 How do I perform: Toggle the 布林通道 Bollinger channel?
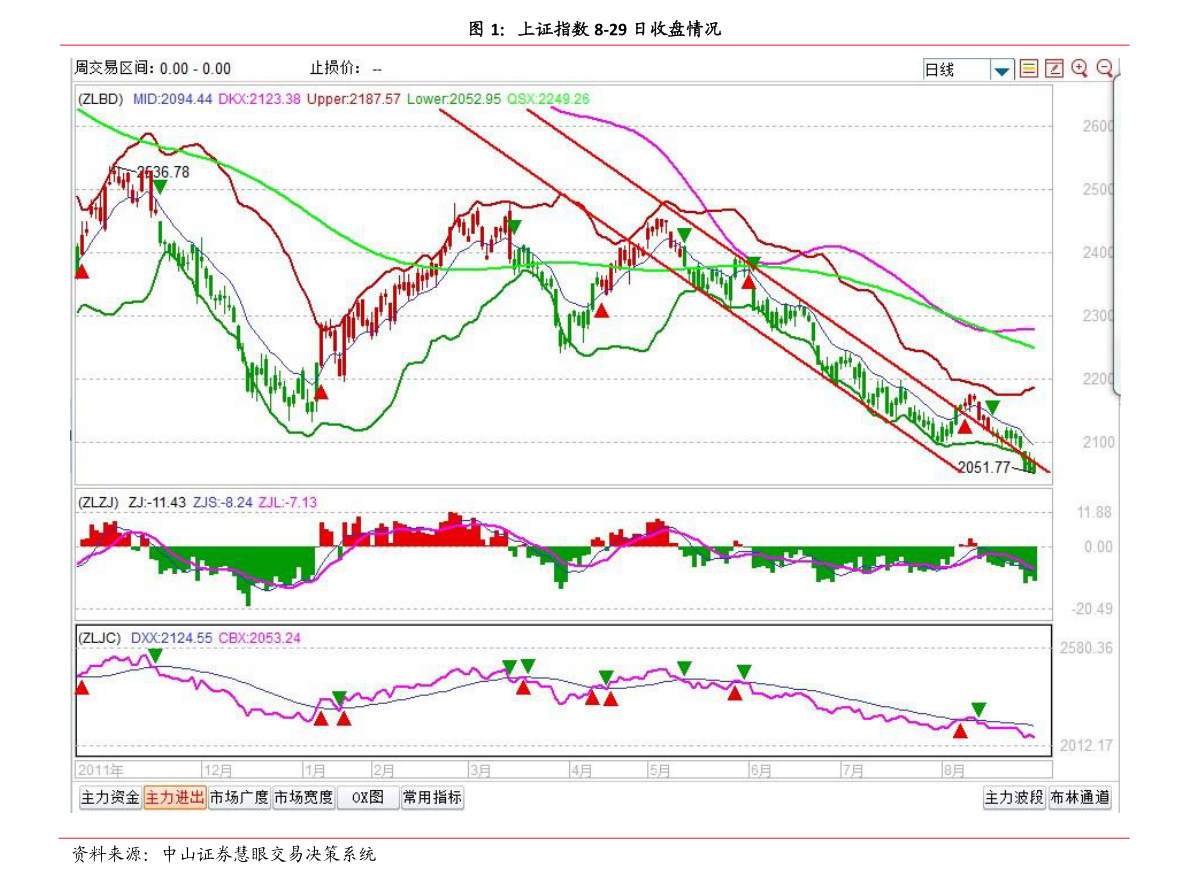(1079, 798)
